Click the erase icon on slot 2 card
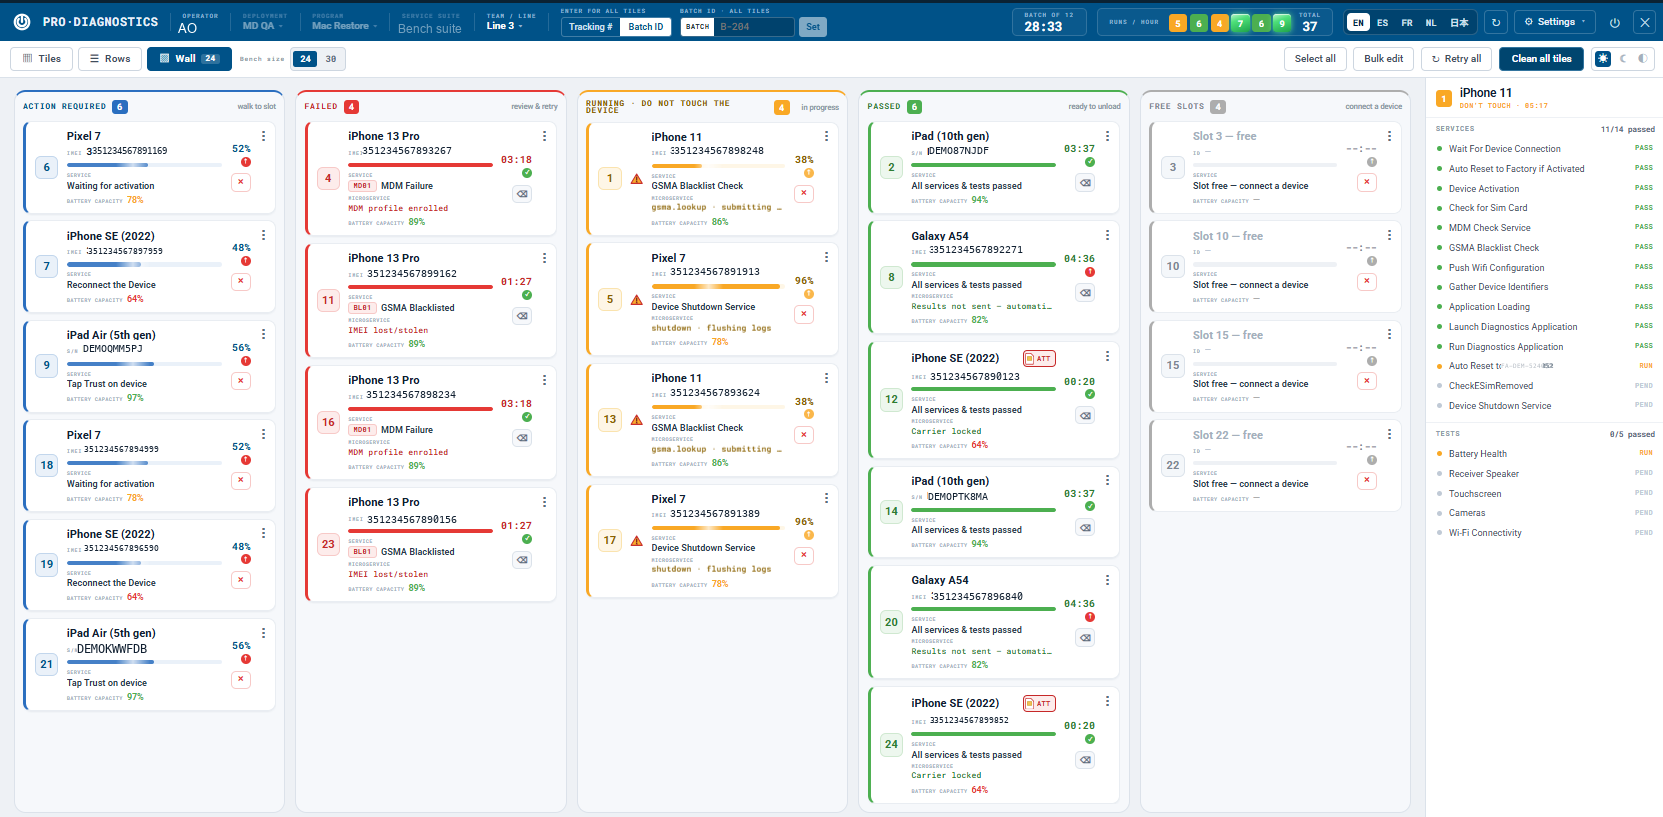The width and height of the screenshot is (1663, 817). pos(1085,183)
